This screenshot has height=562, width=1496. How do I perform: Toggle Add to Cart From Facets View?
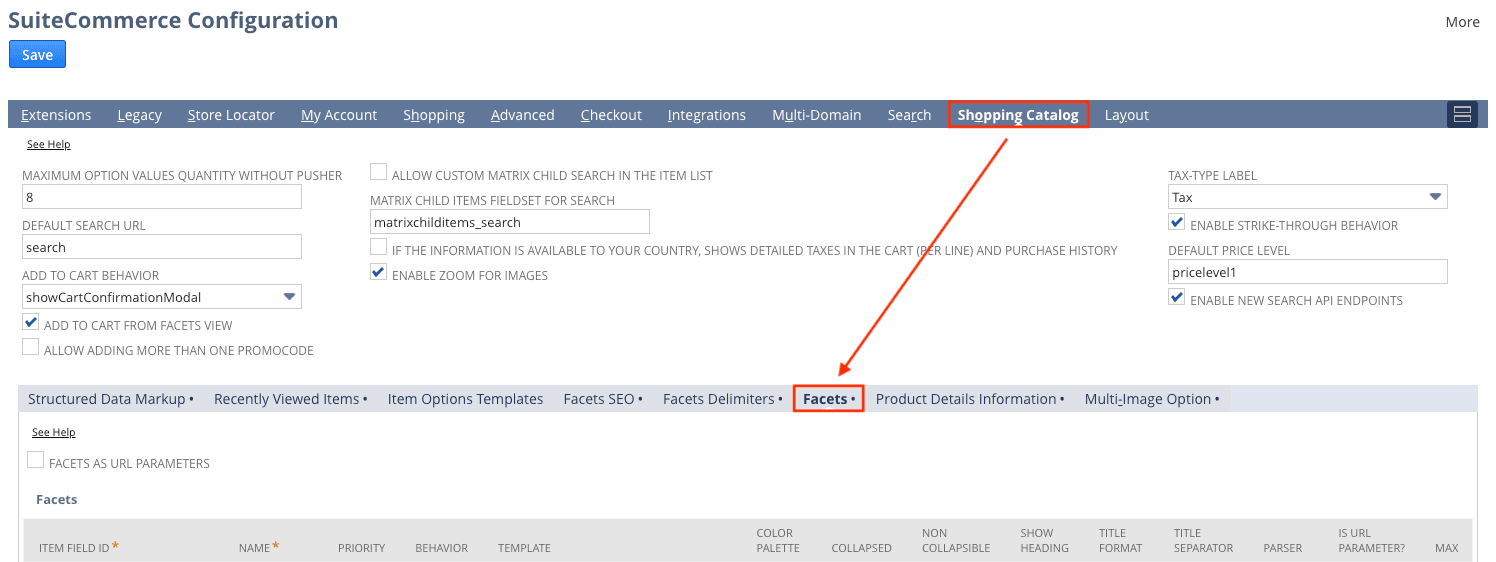(31, 323)
